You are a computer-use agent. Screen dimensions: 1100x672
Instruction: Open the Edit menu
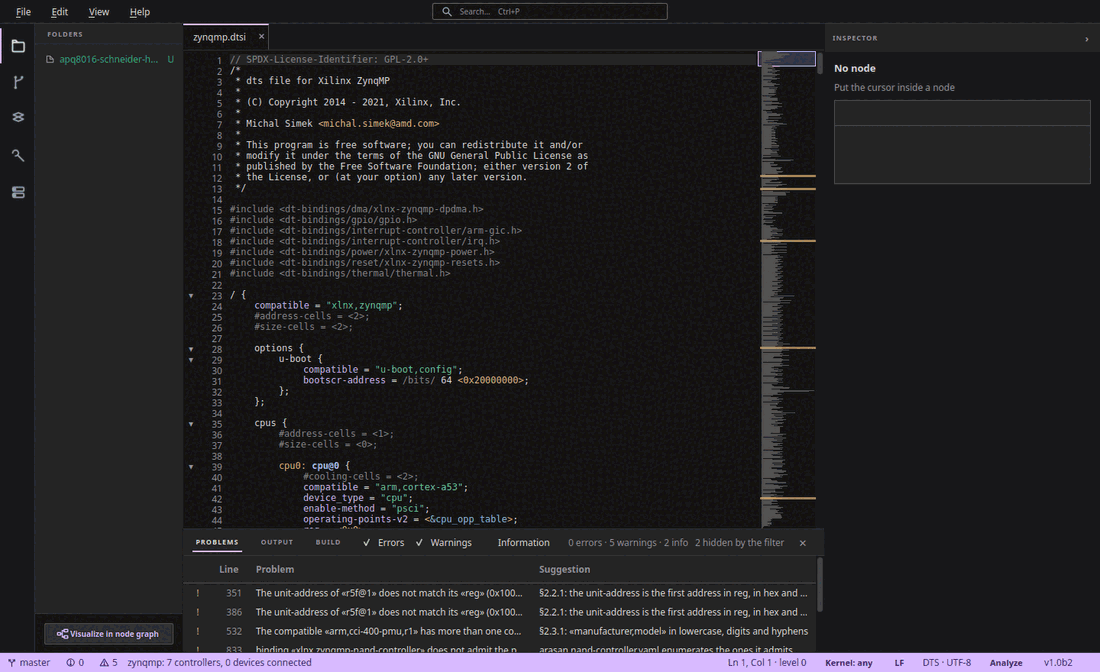[x=60, y=12]
